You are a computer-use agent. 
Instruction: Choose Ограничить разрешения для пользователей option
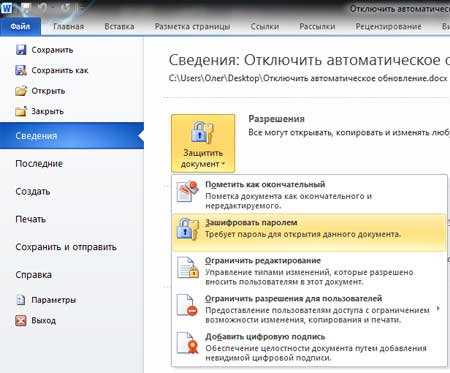click(309, 309)
